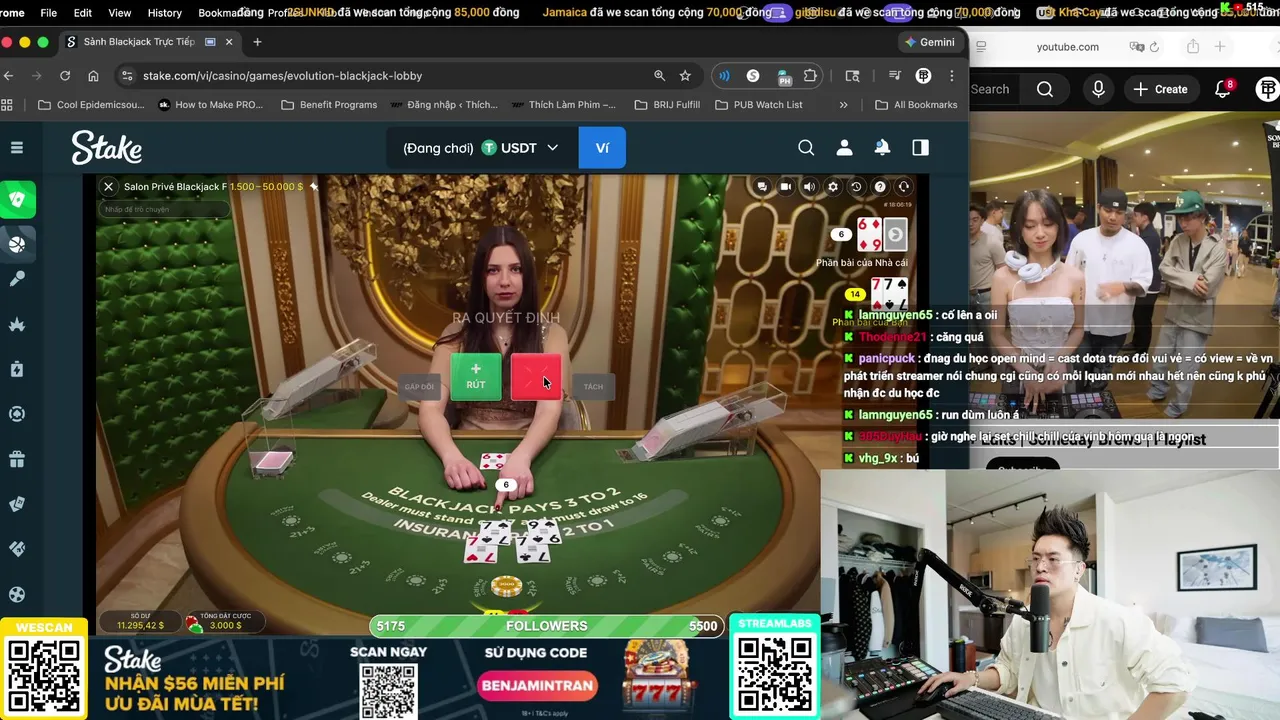The width and height of the screenshot is (1280, 720).
Task: Open the Chrome Edit menu
Action: pyautogui.click(x=83, y=13)
